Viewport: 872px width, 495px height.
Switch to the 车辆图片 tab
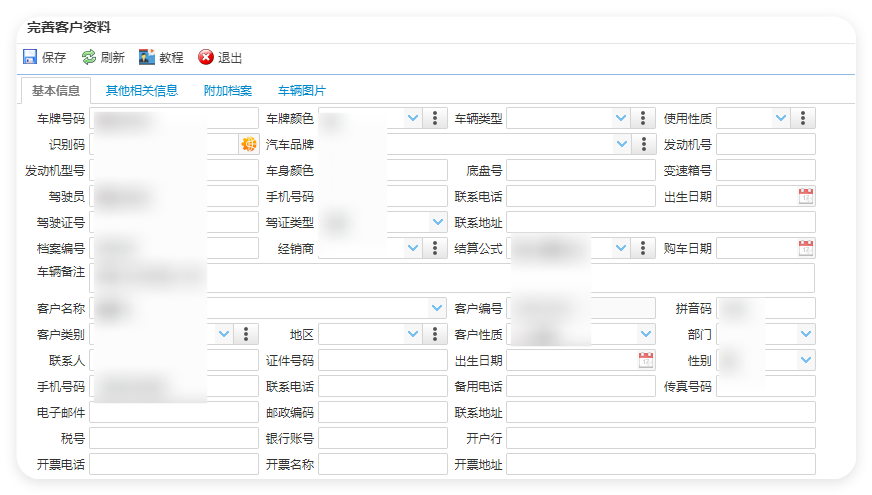tap(302, 91)
